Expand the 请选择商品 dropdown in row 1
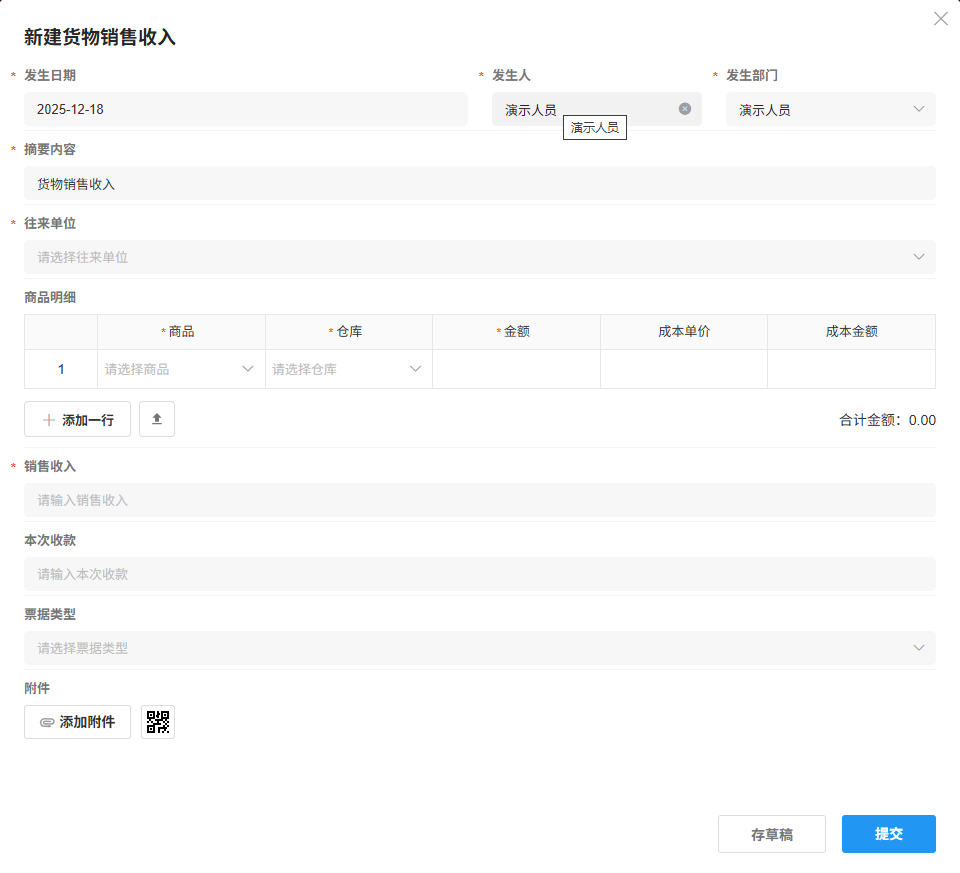Screen dimensions: 960x873 point(247,368)
